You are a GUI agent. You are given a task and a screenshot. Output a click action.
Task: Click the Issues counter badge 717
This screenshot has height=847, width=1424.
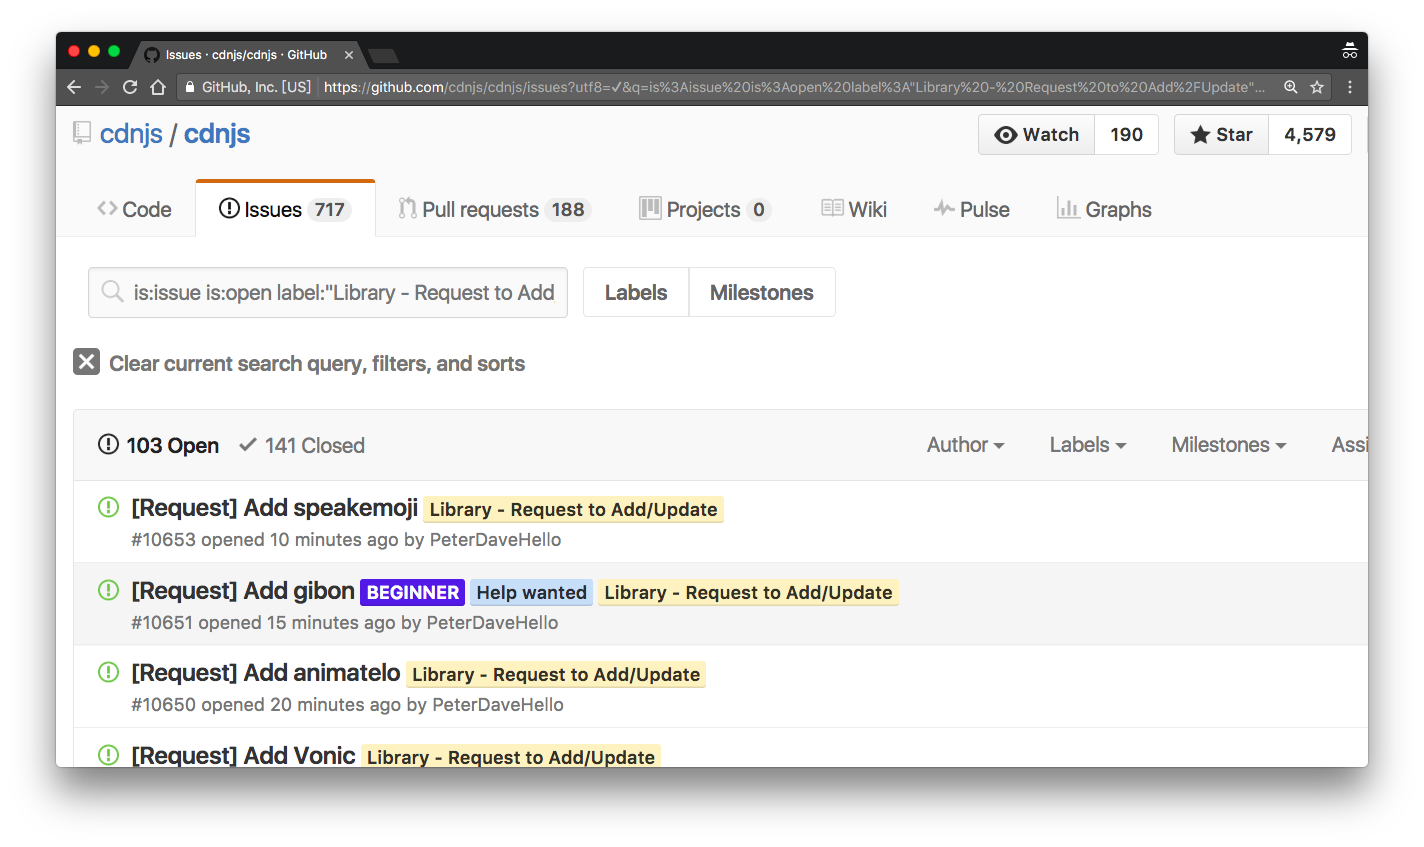coord(330,210)
